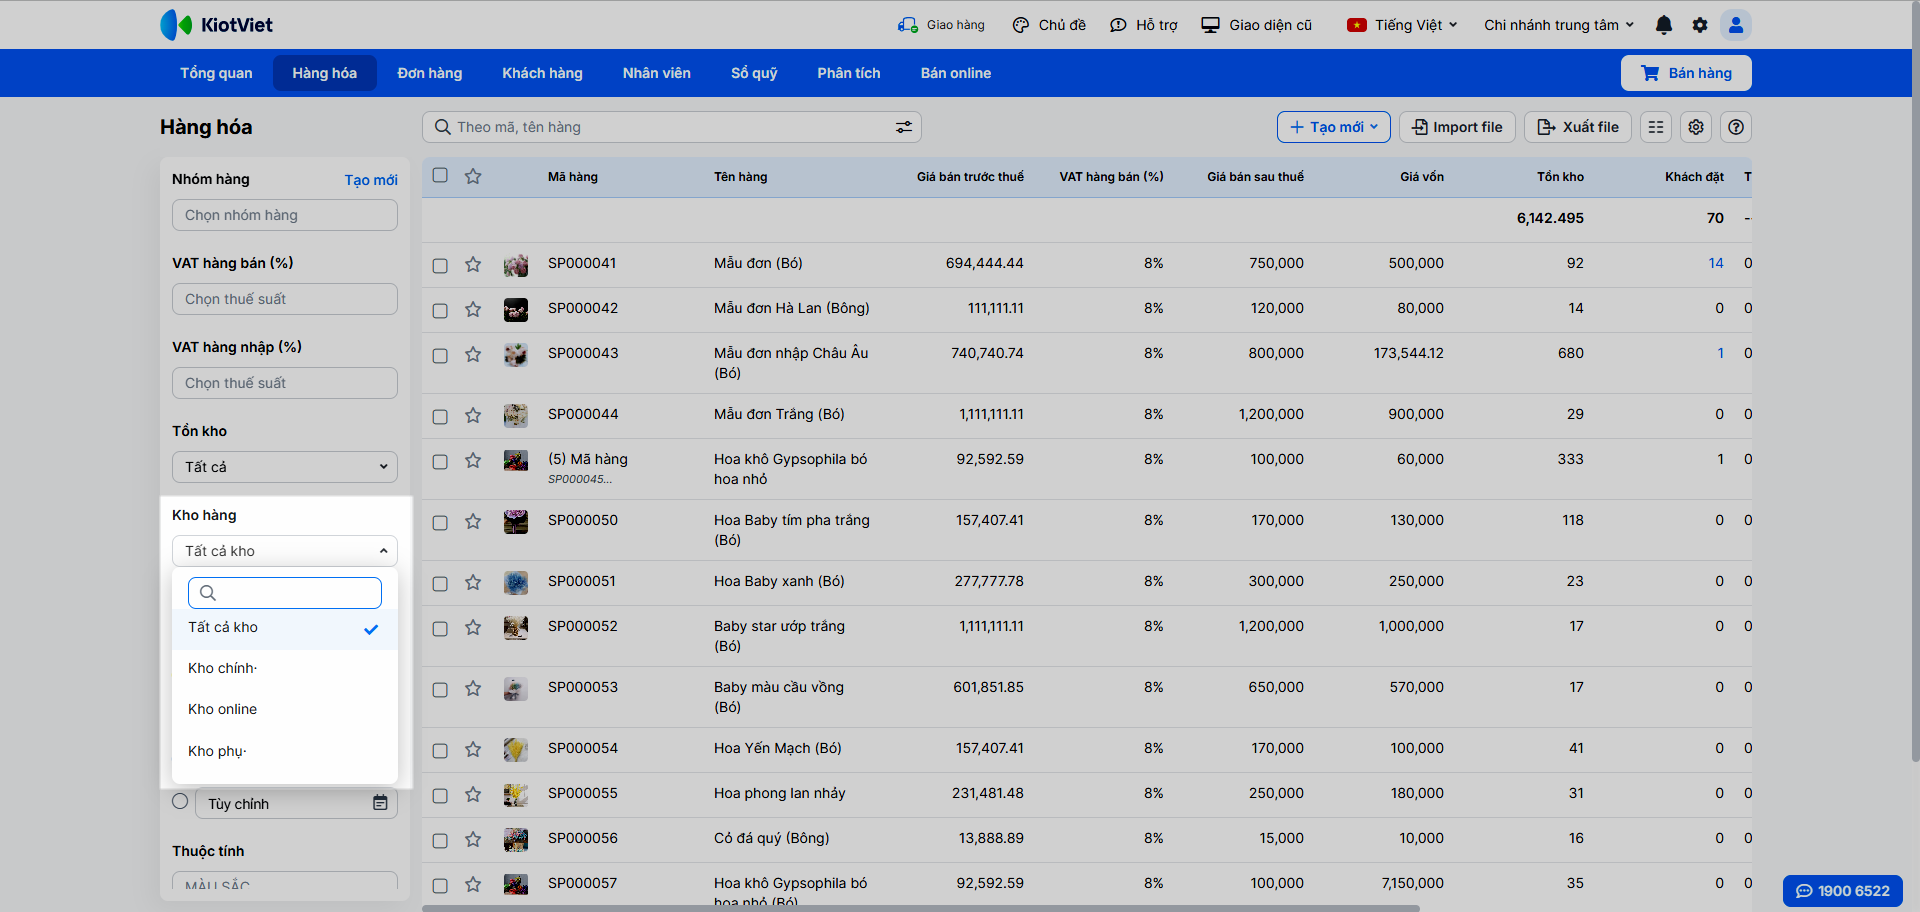Choose Kho online from warehouse list

click(x=223, y=709)
